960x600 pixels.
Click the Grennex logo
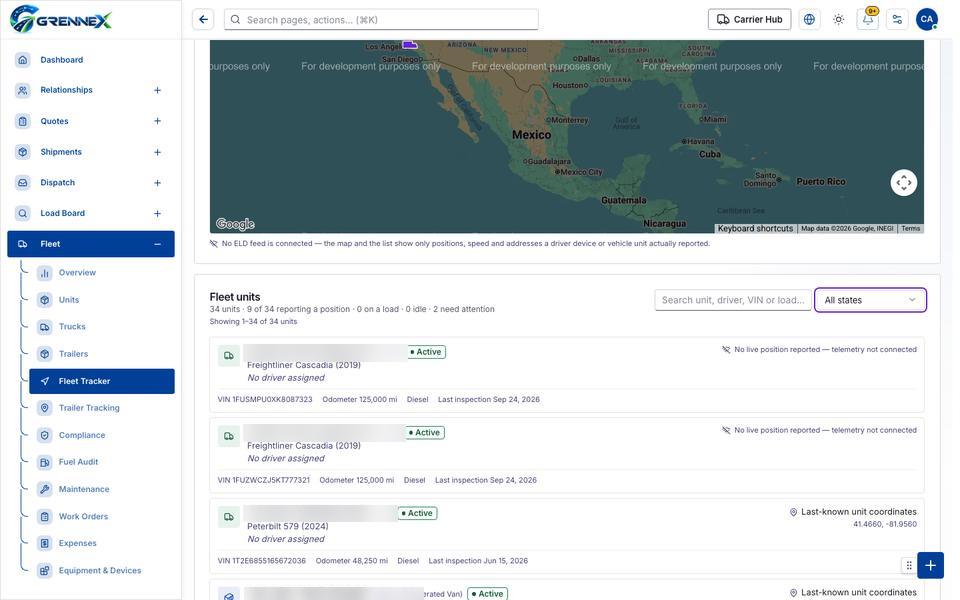coord(61,19)
